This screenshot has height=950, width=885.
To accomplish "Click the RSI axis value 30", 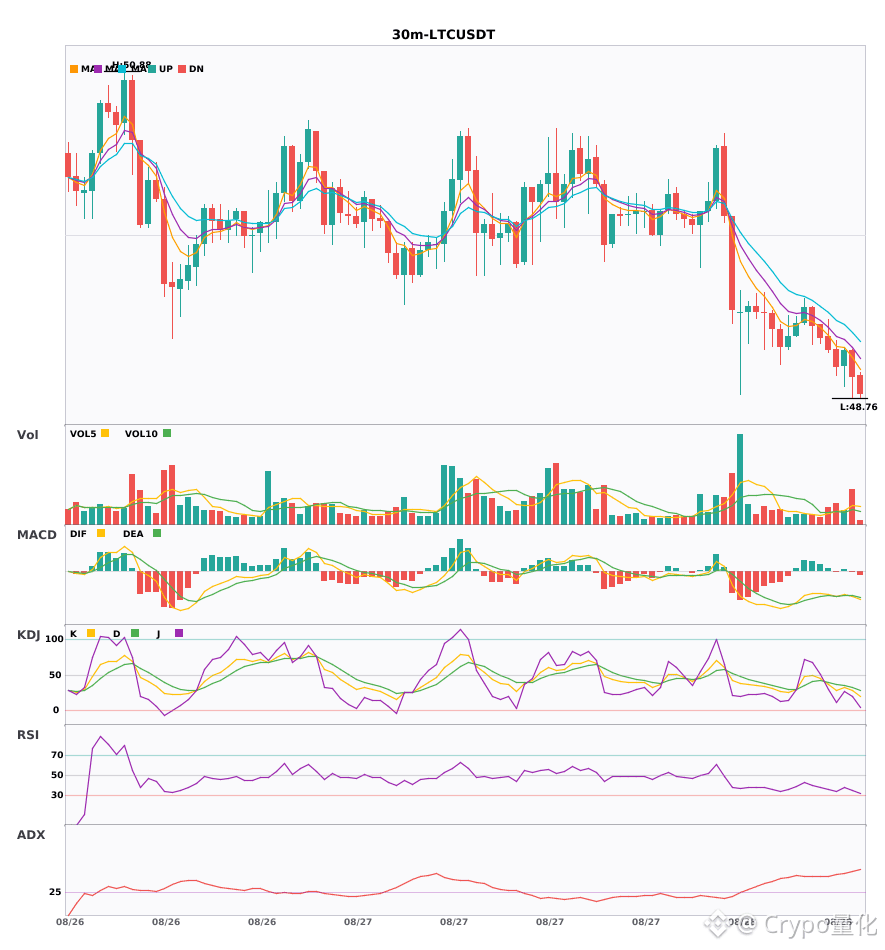I will (x=57, y=795).
